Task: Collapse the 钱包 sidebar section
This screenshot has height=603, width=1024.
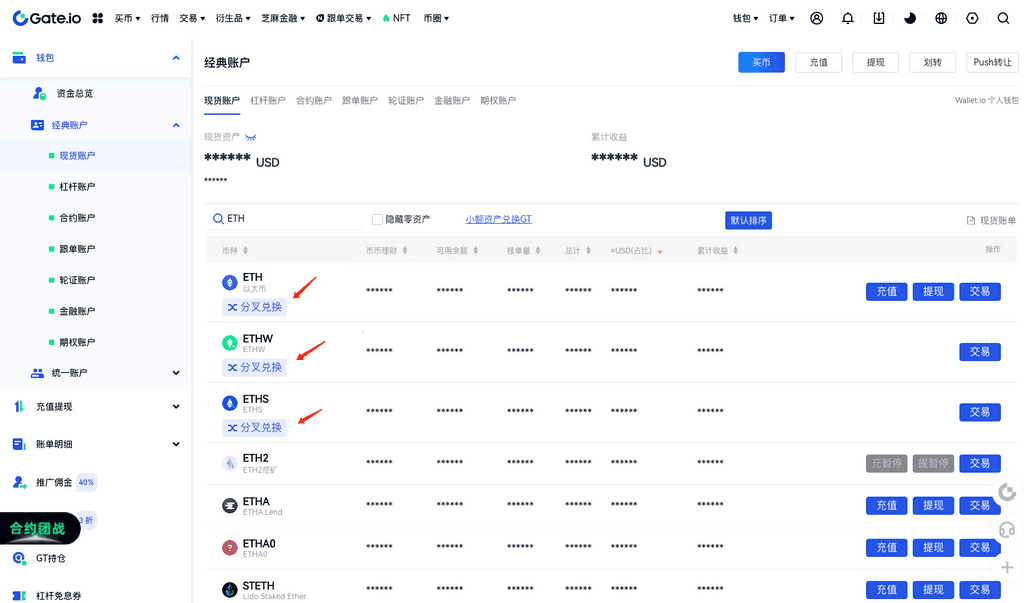Action: (x=176, y=57)
